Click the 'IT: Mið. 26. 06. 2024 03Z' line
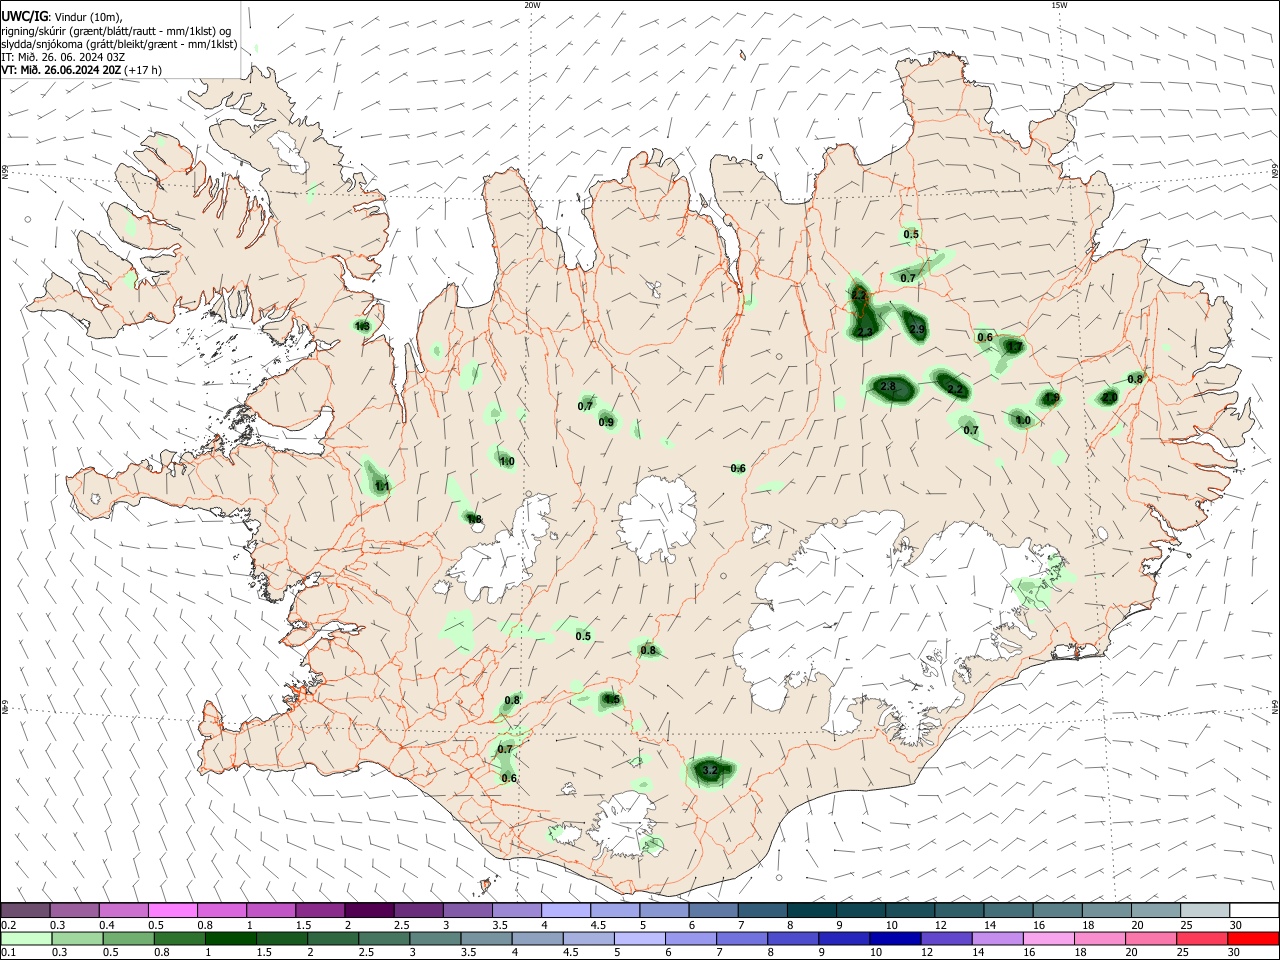1280x960 pixels. click(64, 57)
